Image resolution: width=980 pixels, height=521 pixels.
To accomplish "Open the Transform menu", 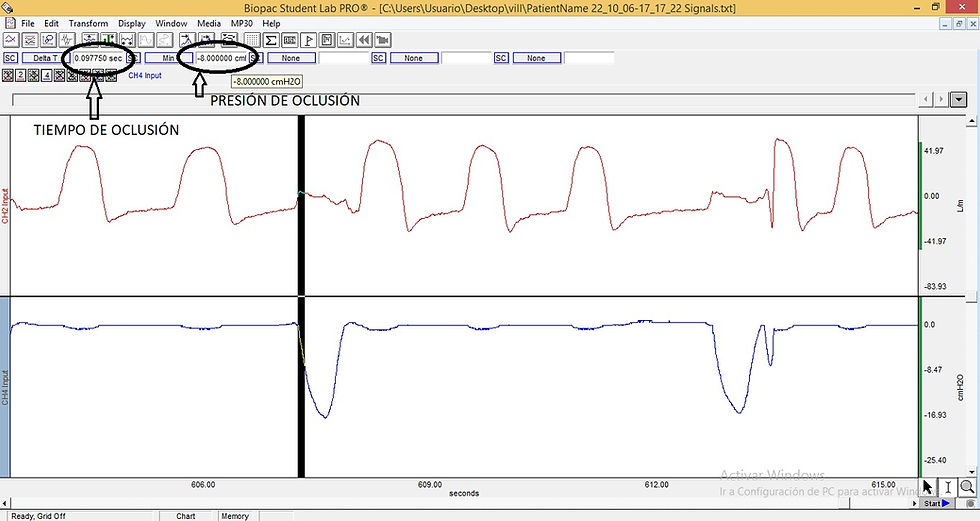I will pyautogui.click(x=88, y=23).
